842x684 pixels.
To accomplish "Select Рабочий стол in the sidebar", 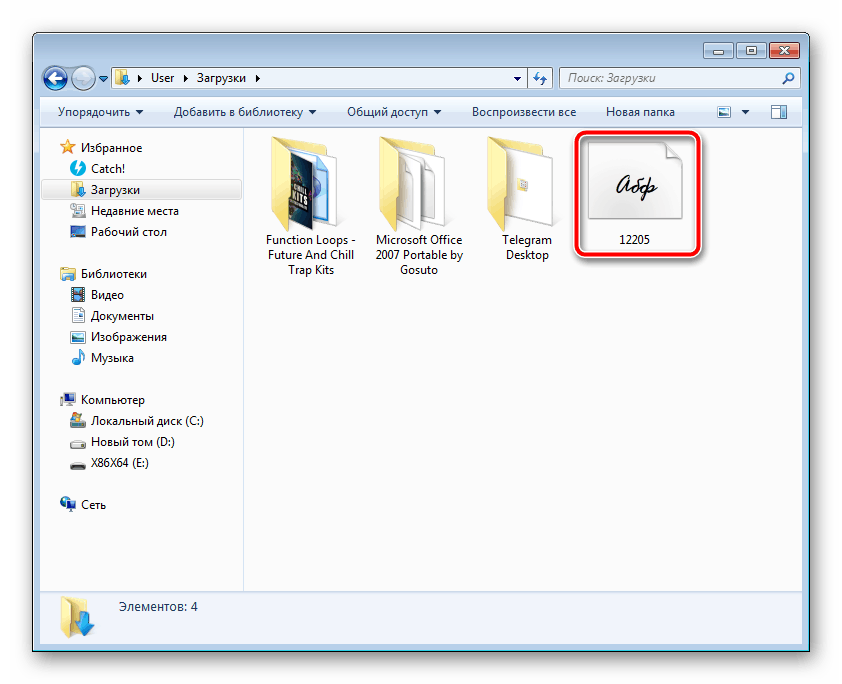I will pyautogui.click(x=128, y=232).
